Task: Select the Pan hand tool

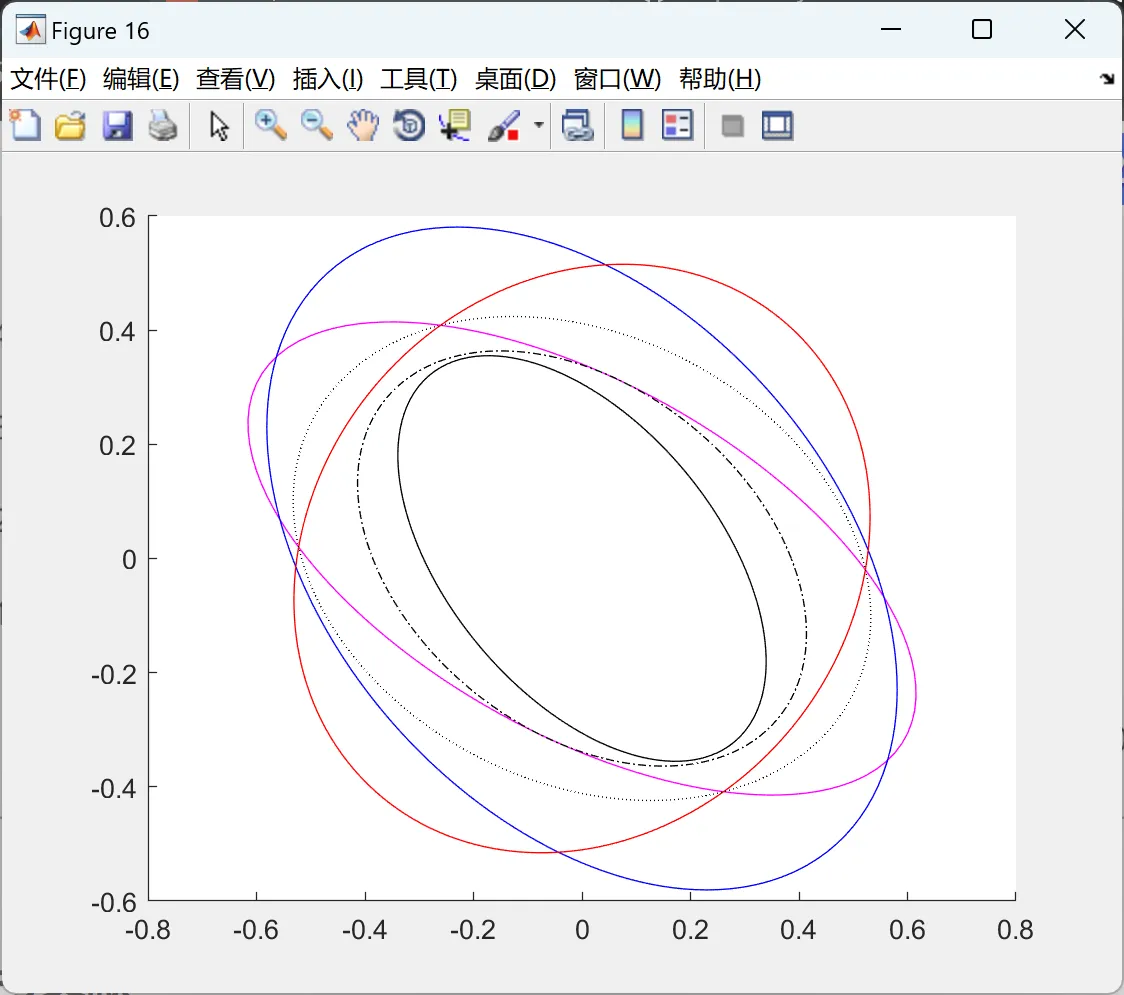Action: [363, 125]
